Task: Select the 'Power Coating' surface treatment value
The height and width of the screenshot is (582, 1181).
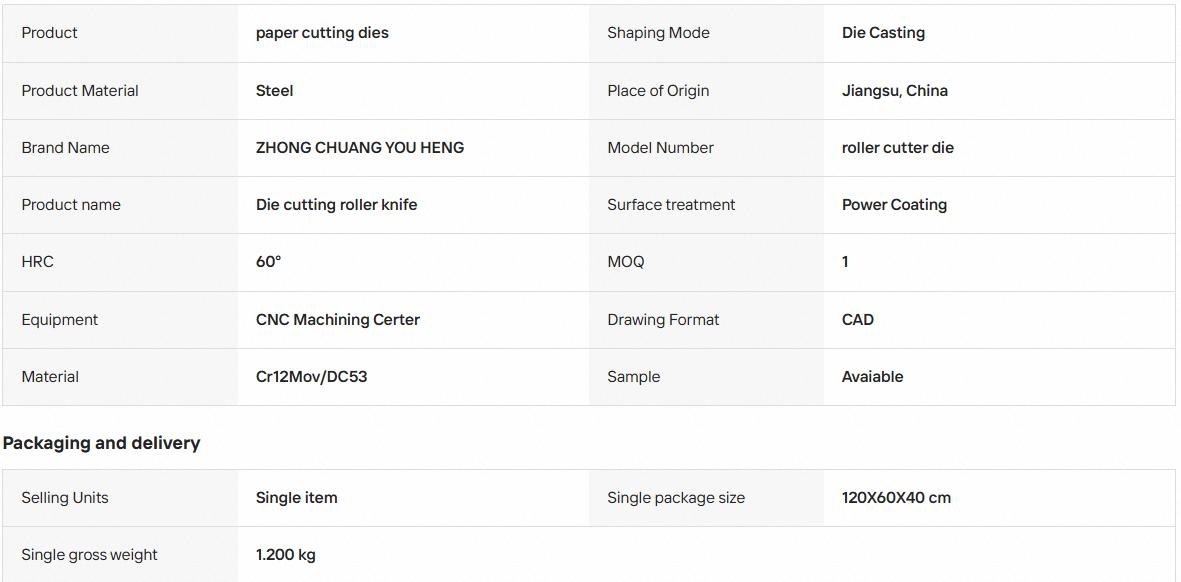Action: pyautogui.click(x=895, y=205)
